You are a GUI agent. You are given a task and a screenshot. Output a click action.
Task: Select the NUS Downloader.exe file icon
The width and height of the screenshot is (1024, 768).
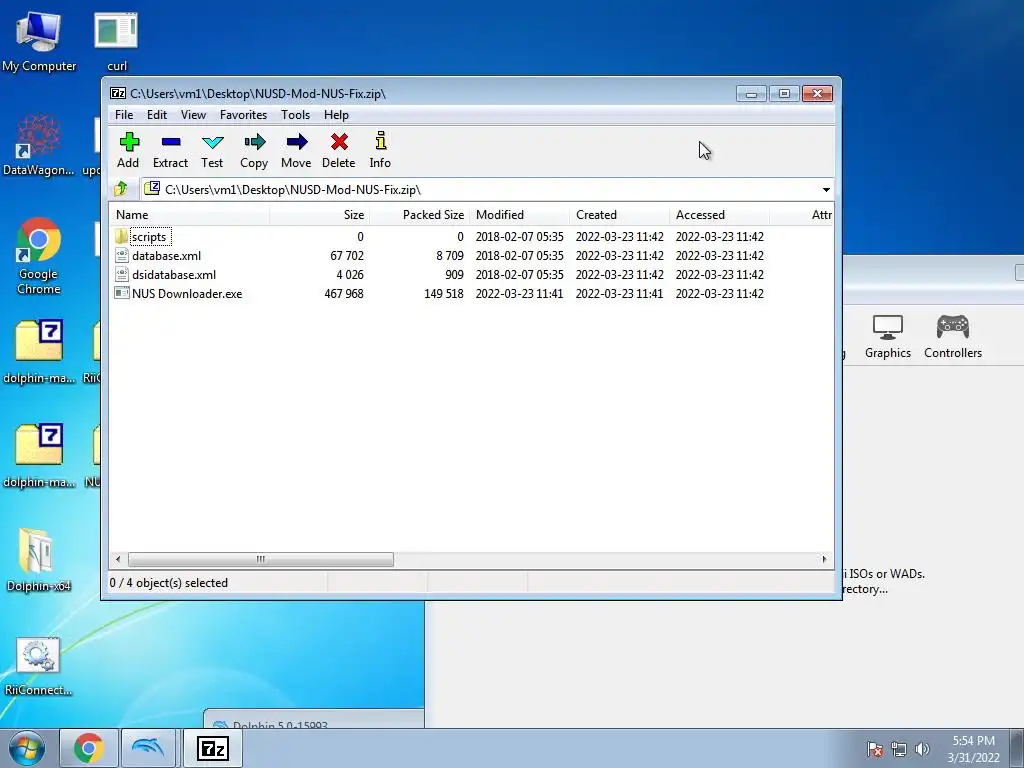(x=121, y=293)
